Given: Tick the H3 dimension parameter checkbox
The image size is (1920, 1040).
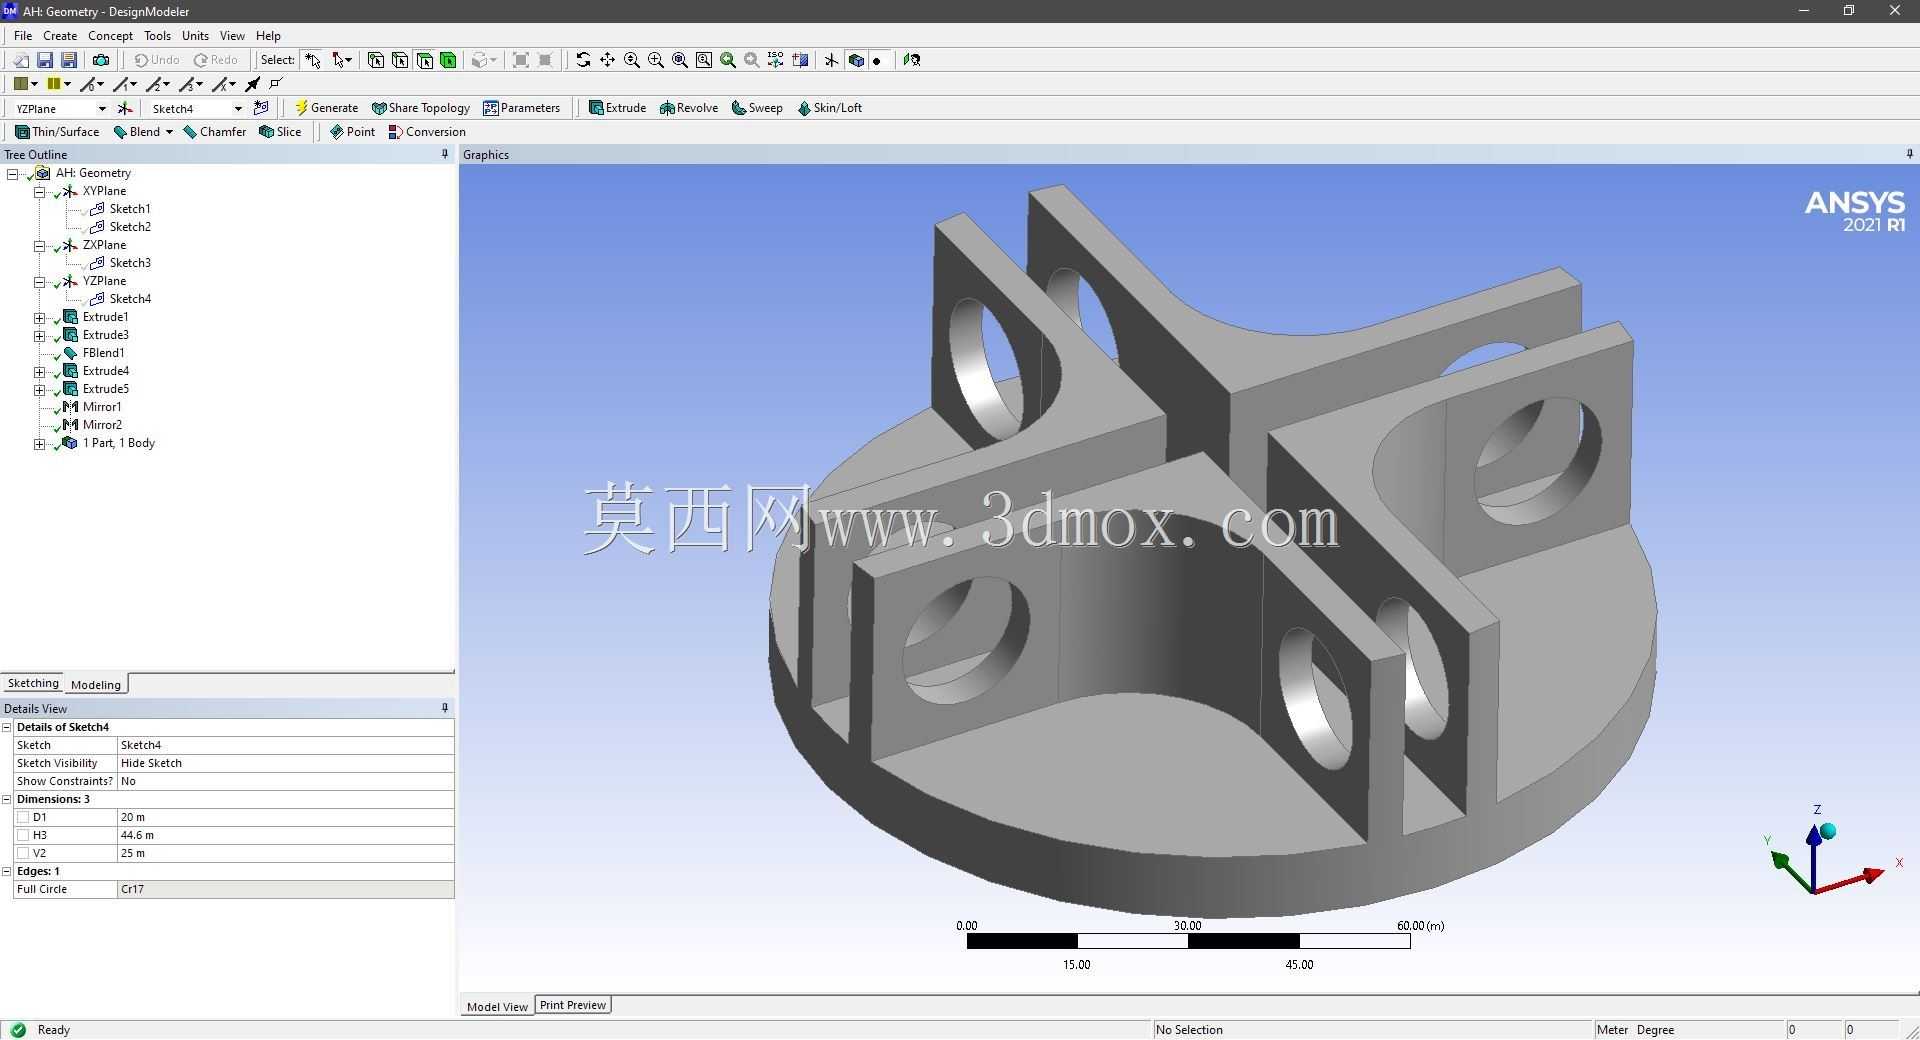Looking at the screenshot, I should click(x=23, y=835).
